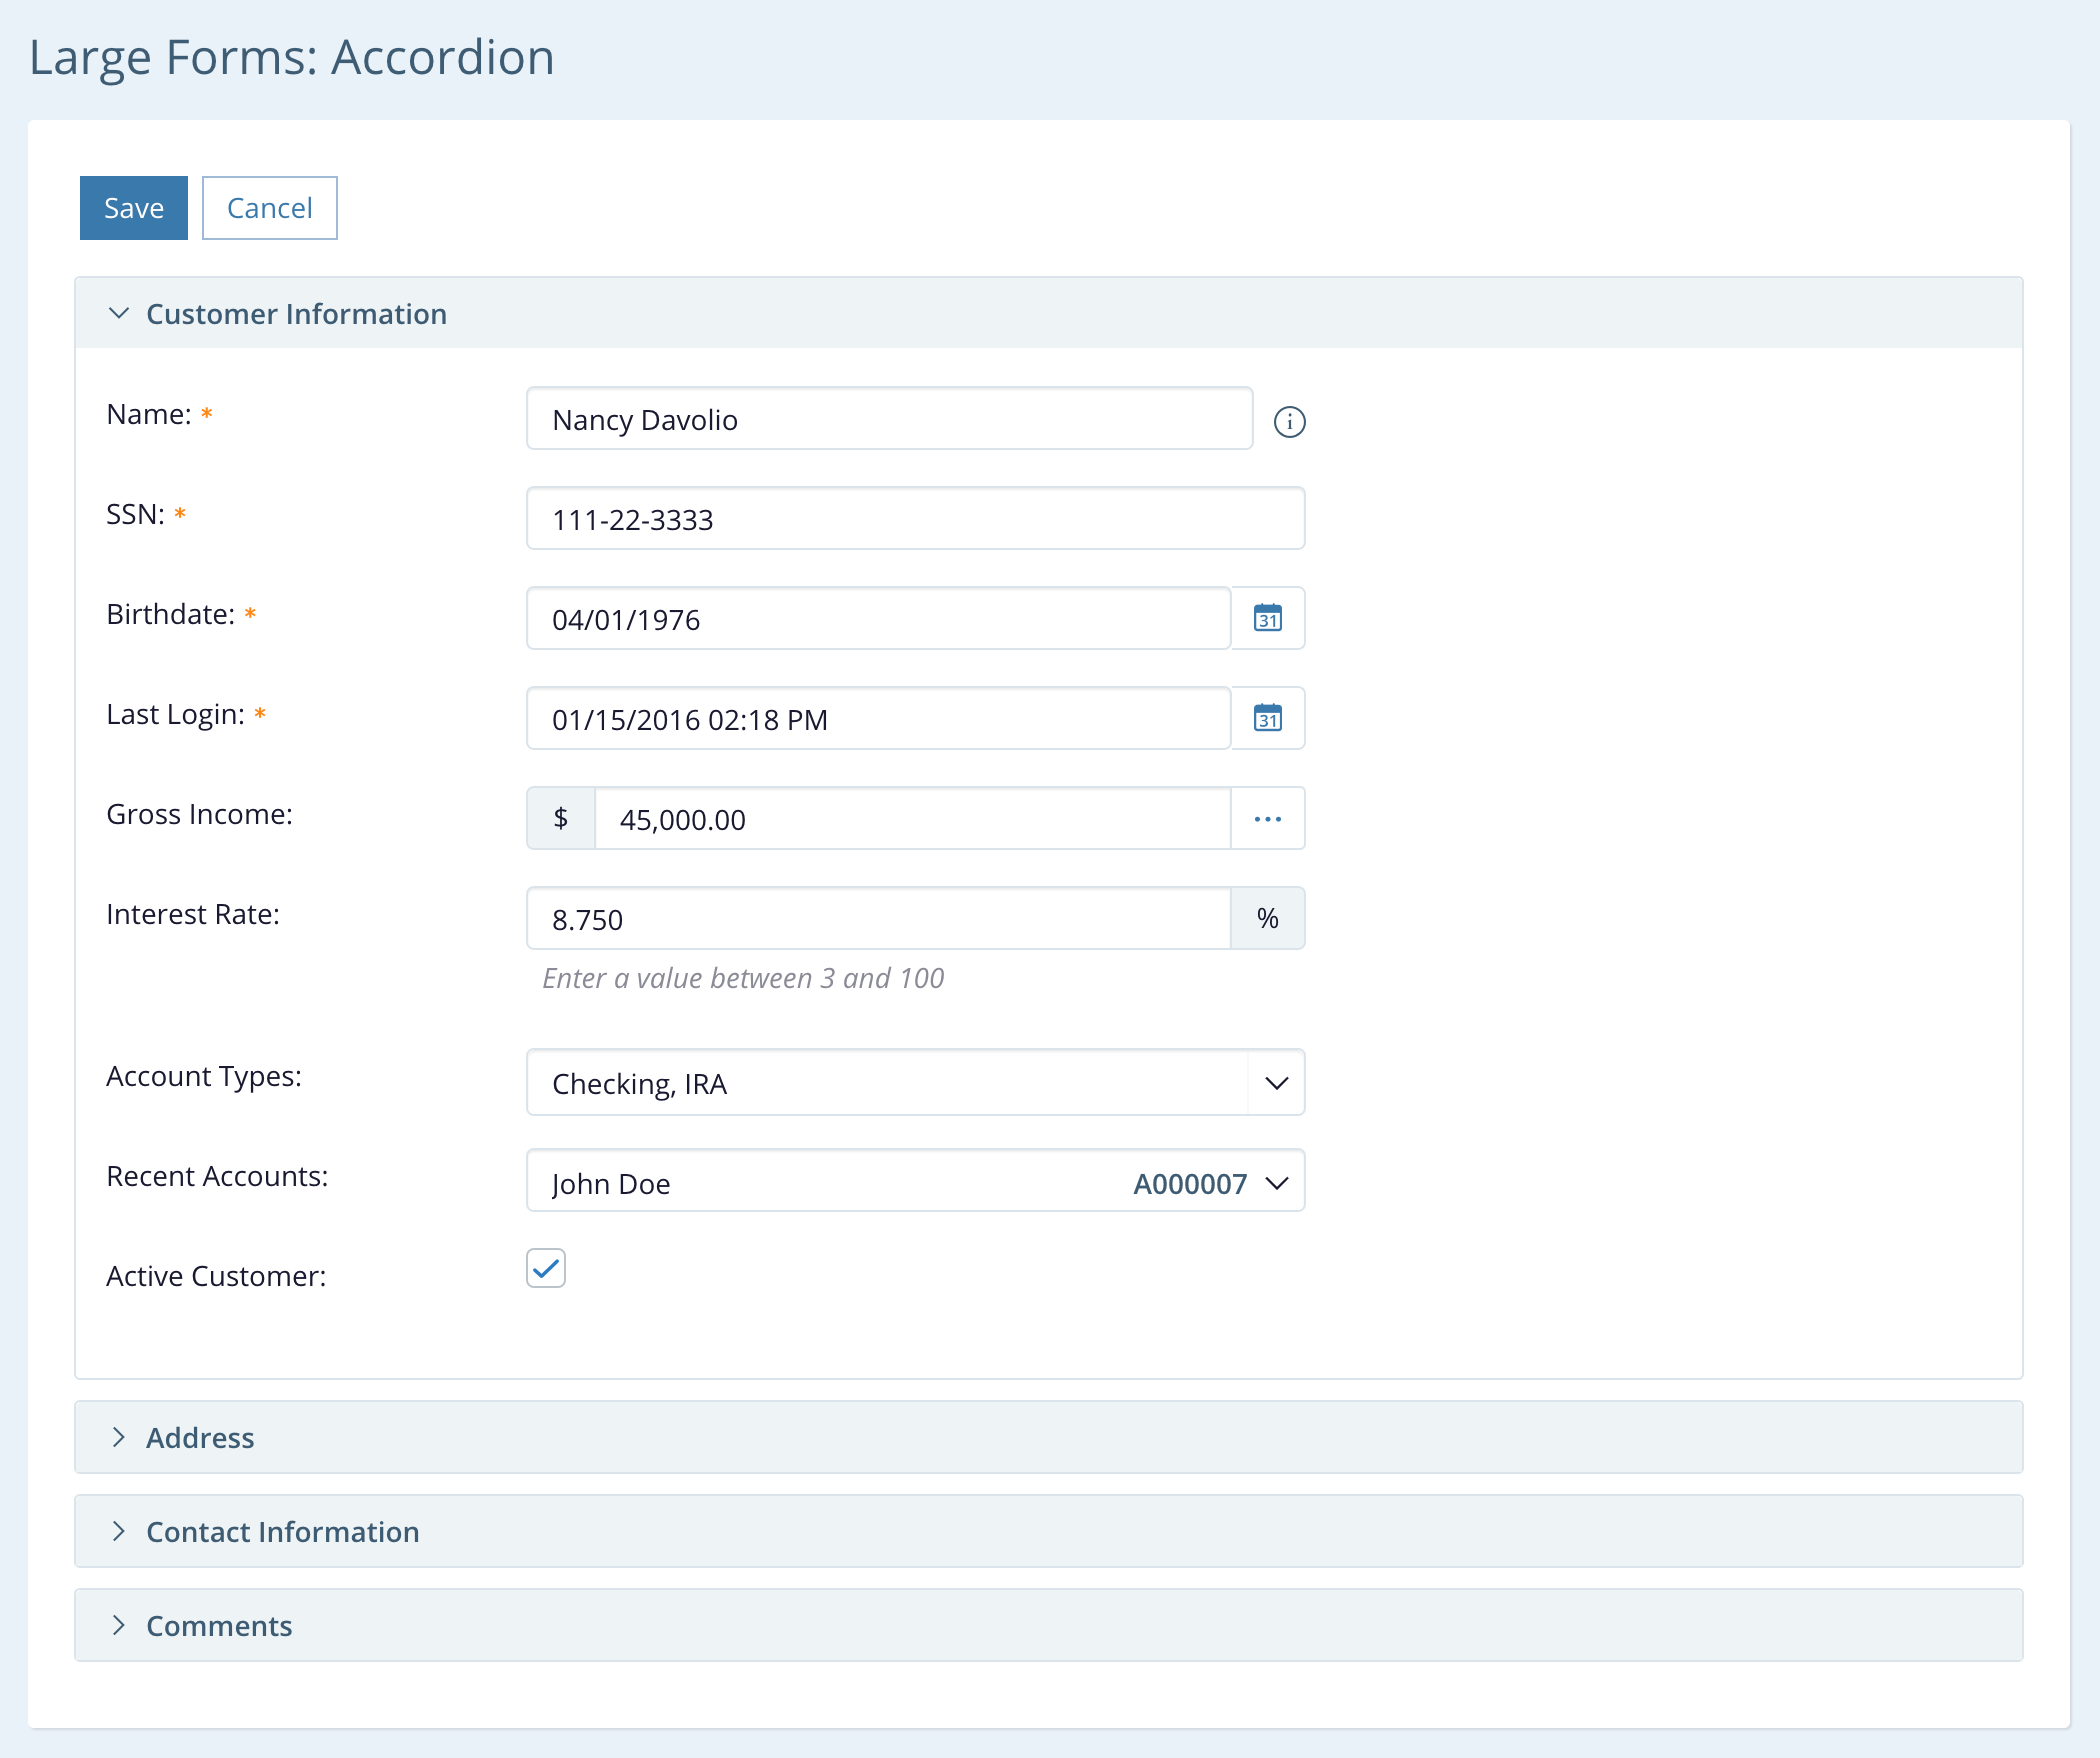Collapse the Customer Information section
Viewport: 2100px width, 1758px height.
[x=119, y=314]
